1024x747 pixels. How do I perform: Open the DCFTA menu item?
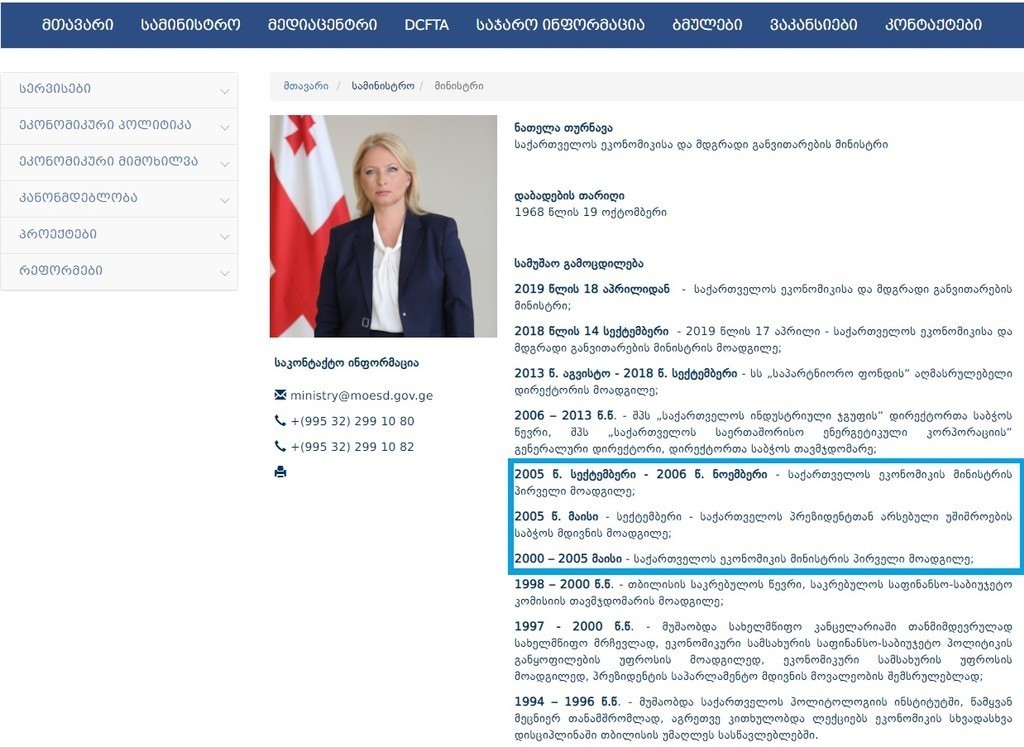pos(426,25)
